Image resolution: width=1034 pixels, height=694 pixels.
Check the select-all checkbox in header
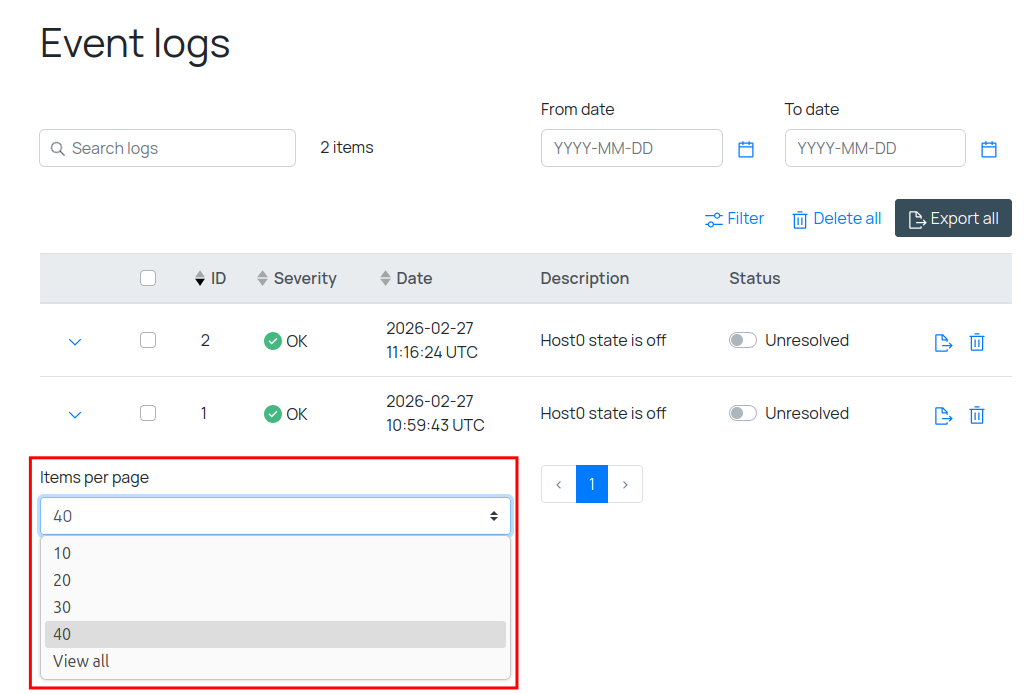tap(148, 279)
